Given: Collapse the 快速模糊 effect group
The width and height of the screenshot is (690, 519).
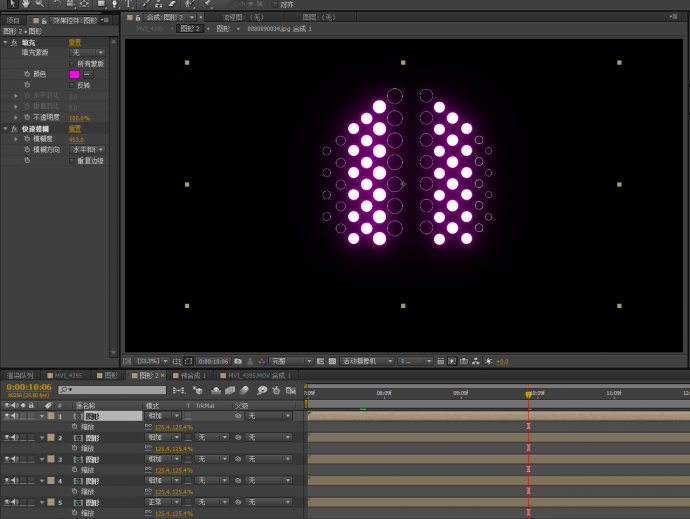Looking at the screenshot, I should tap(5, 129).
